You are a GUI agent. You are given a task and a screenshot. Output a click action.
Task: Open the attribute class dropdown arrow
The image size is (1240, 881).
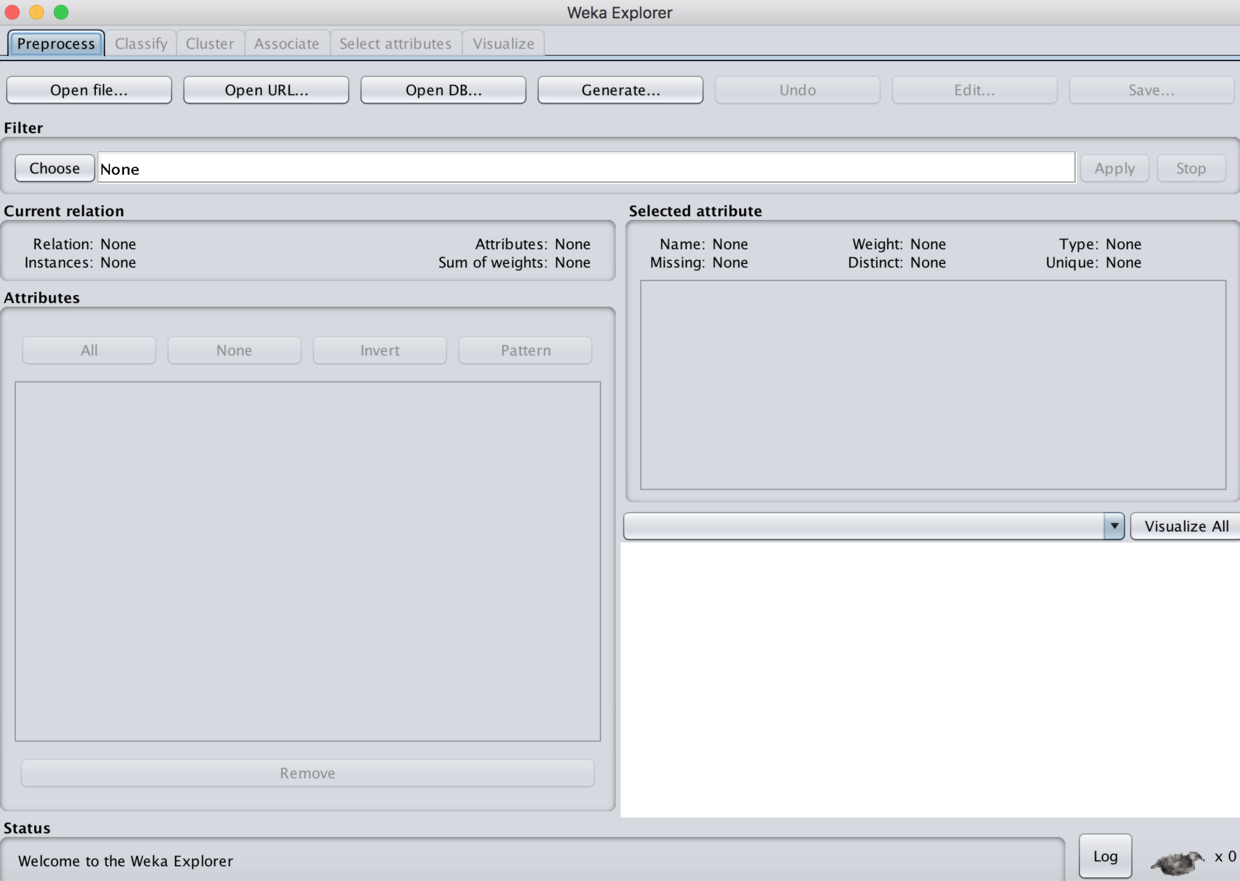[x=1114, y=526]
